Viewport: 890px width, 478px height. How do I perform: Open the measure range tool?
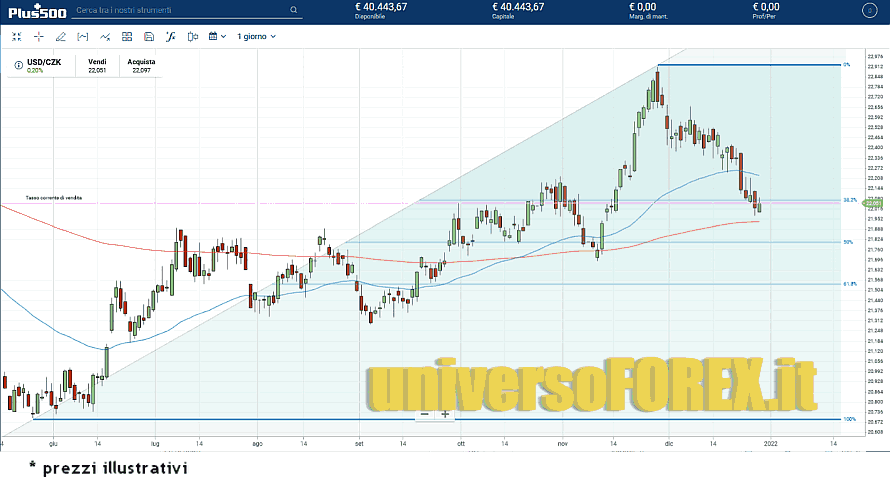click(x=83, y=36)
